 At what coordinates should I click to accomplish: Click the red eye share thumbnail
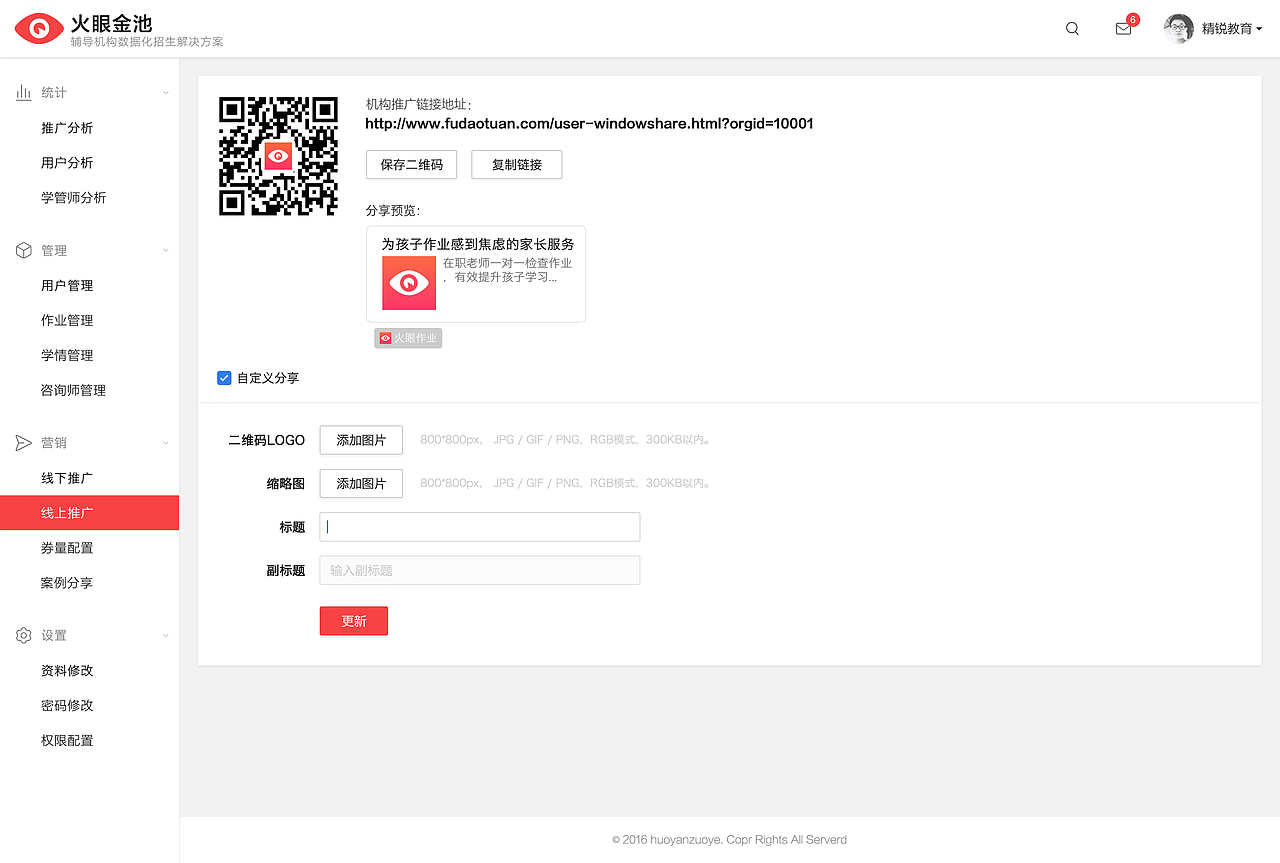pyautogui.click(x=409, y=283)
